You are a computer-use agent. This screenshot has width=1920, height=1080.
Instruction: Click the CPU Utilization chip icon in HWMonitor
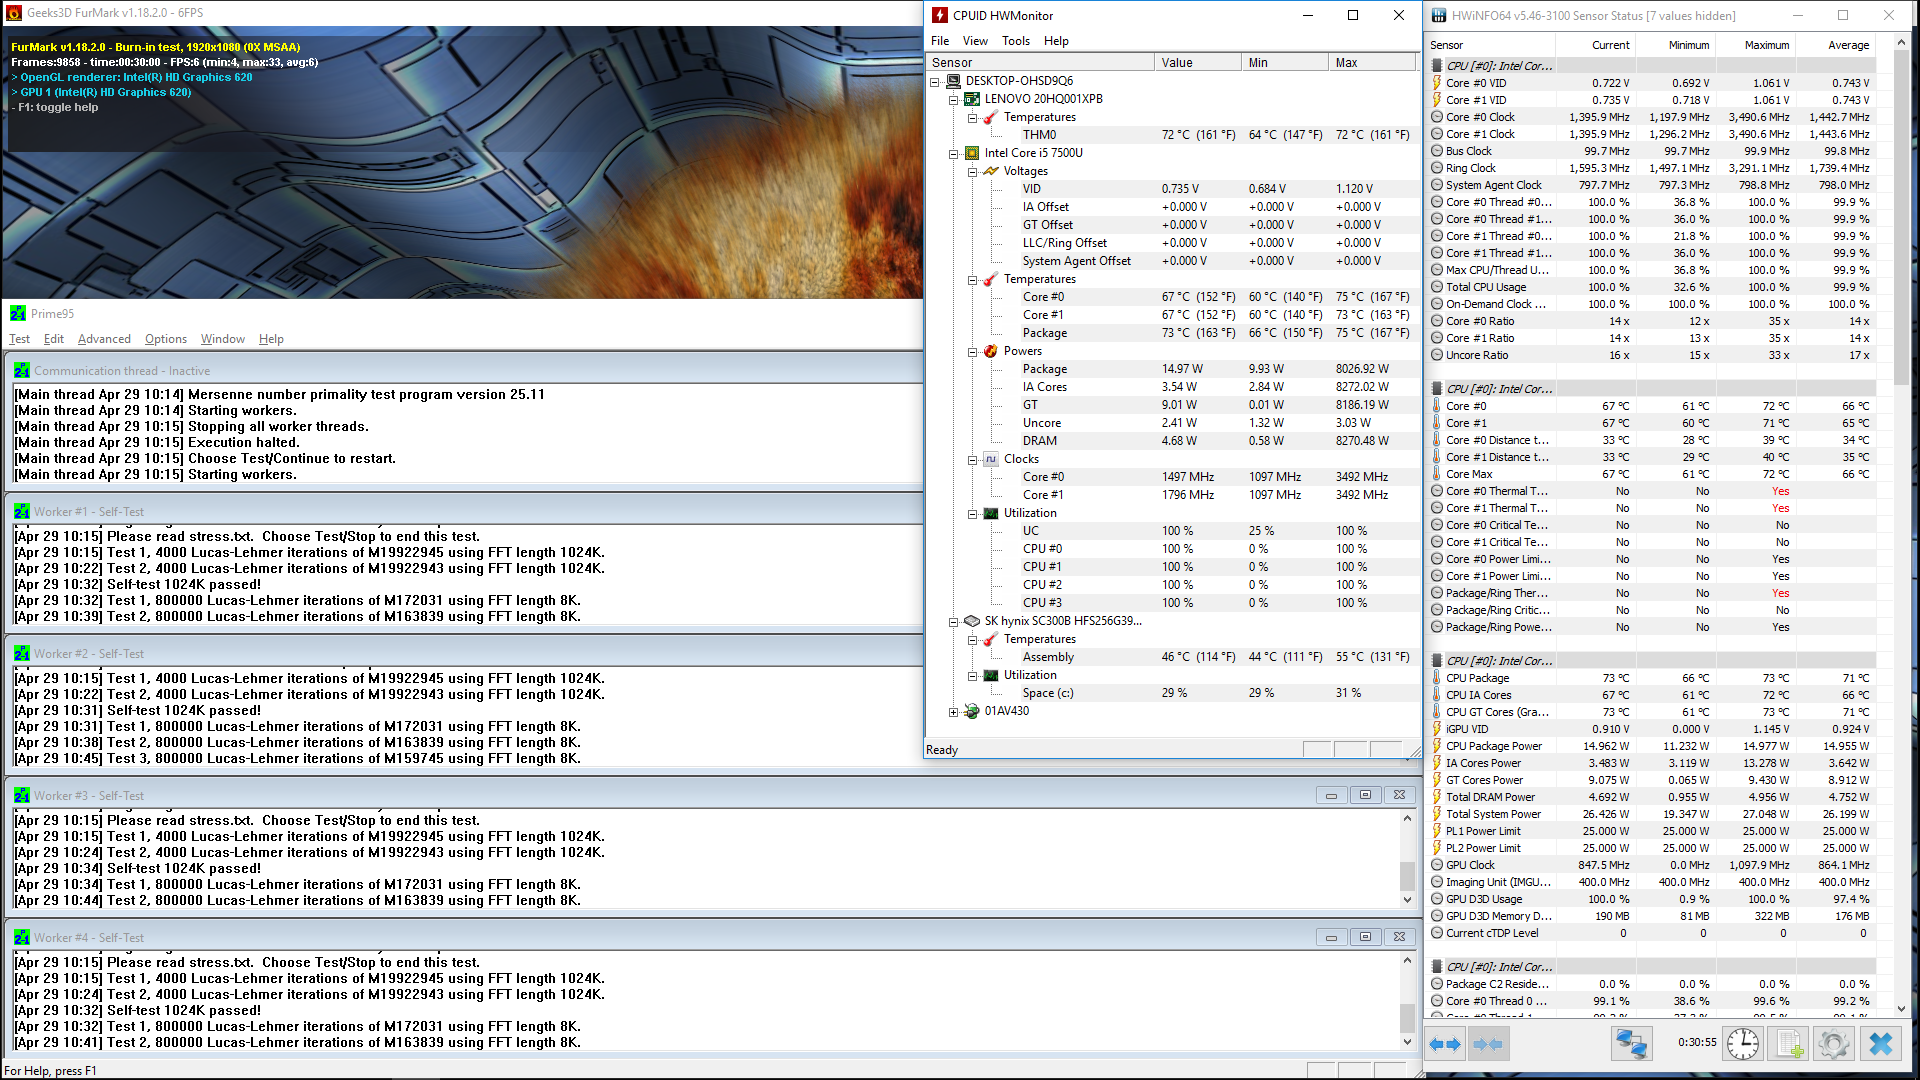click(x=991, y=513)
